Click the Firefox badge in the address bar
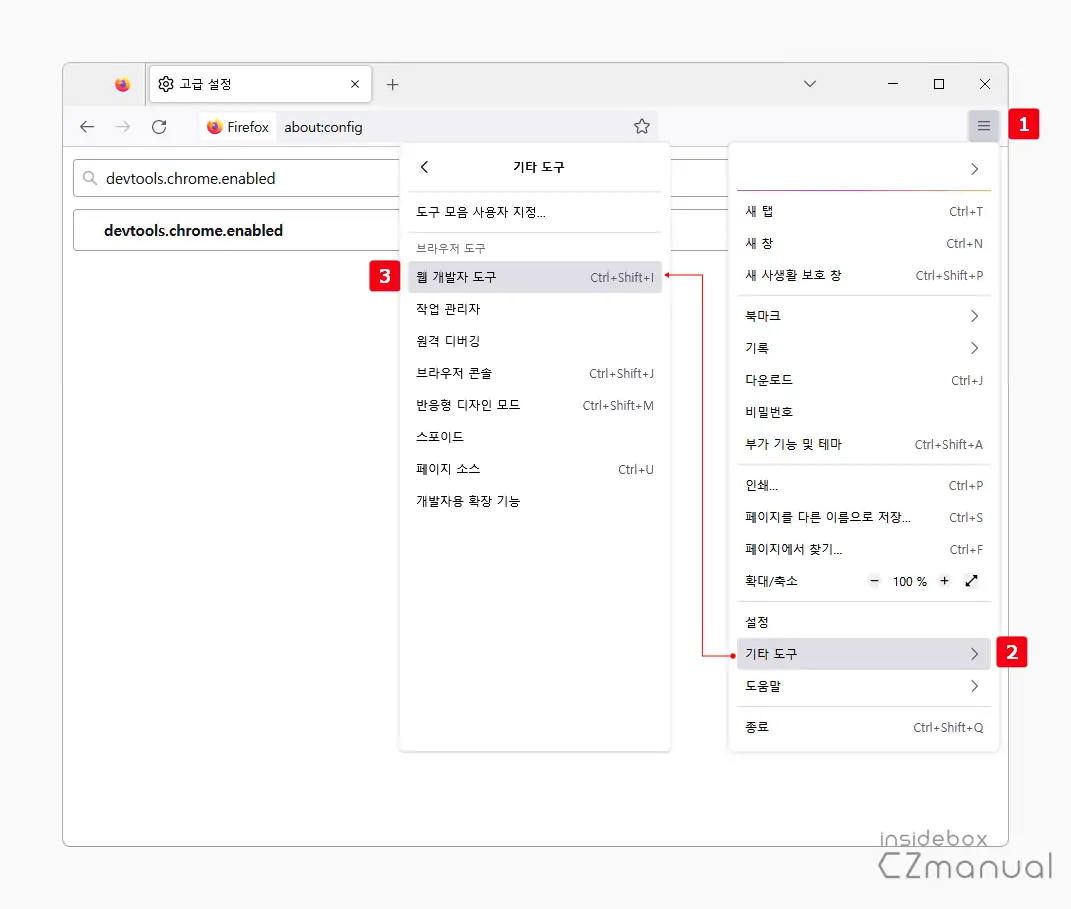Viewport: 1071px width, 909px height. click(236, 127)
